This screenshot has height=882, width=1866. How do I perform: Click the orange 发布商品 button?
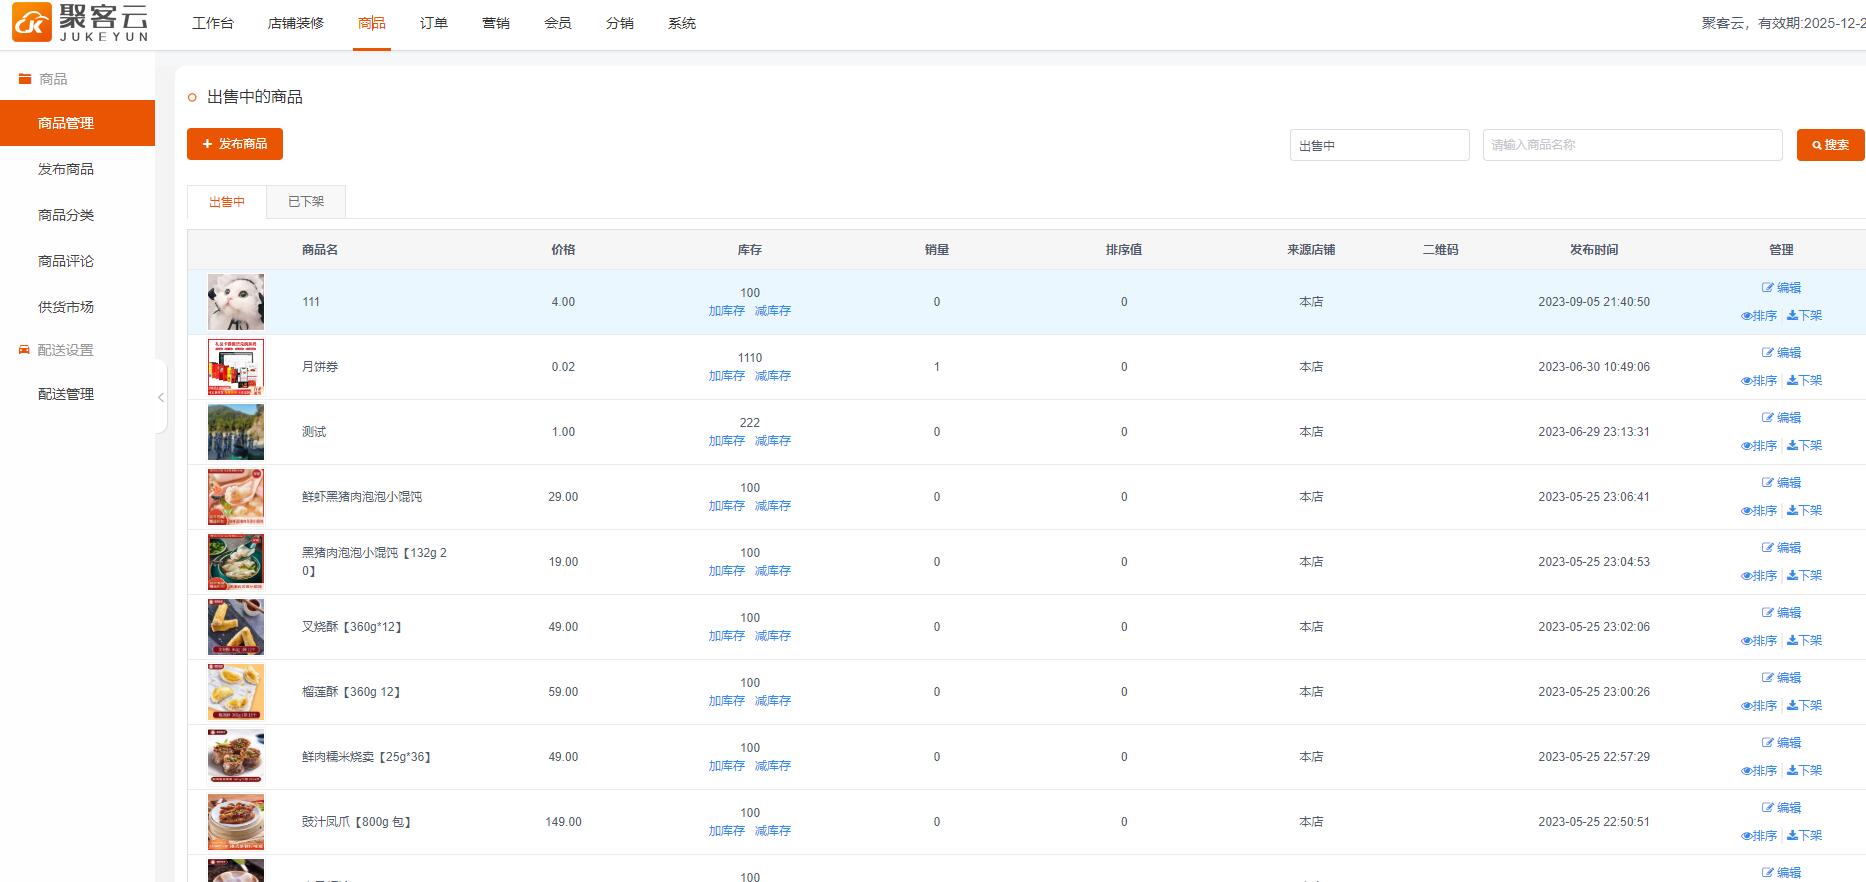(x=235, y=144)
